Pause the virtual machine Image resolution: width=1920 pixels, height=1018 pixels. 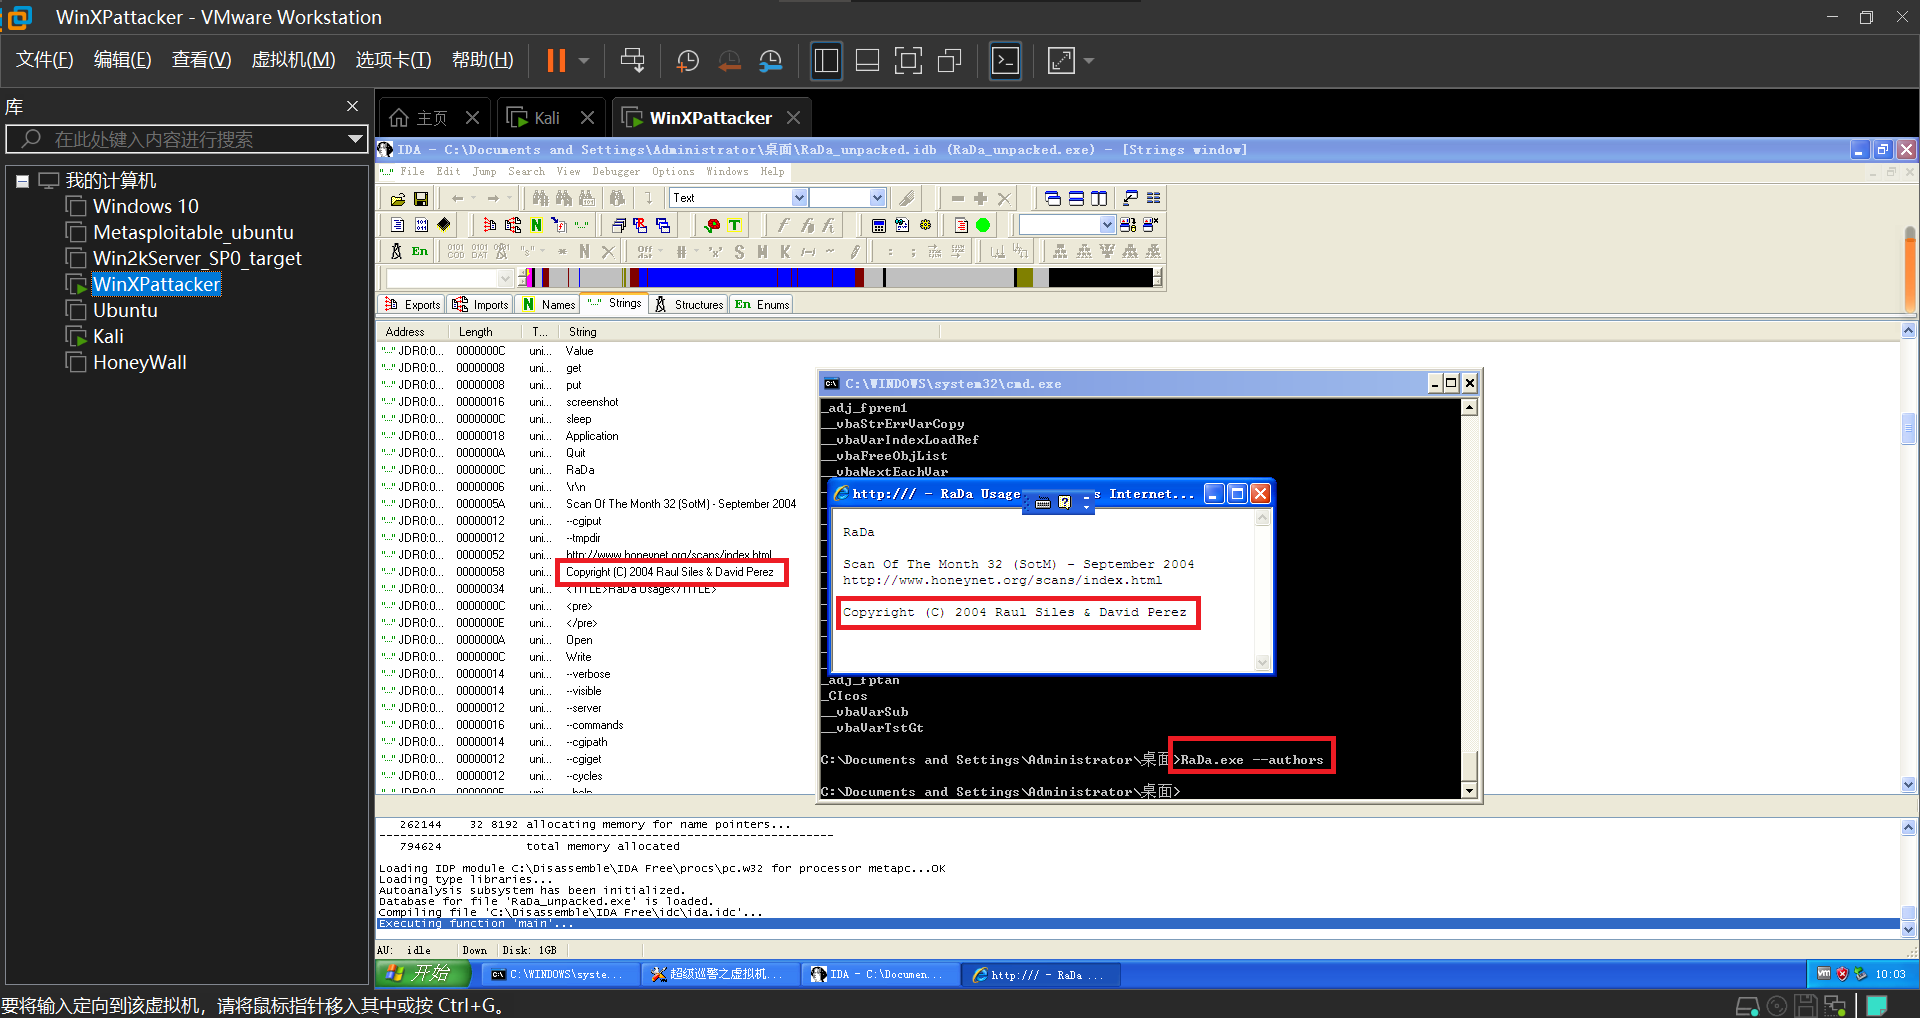coord(556,61)
